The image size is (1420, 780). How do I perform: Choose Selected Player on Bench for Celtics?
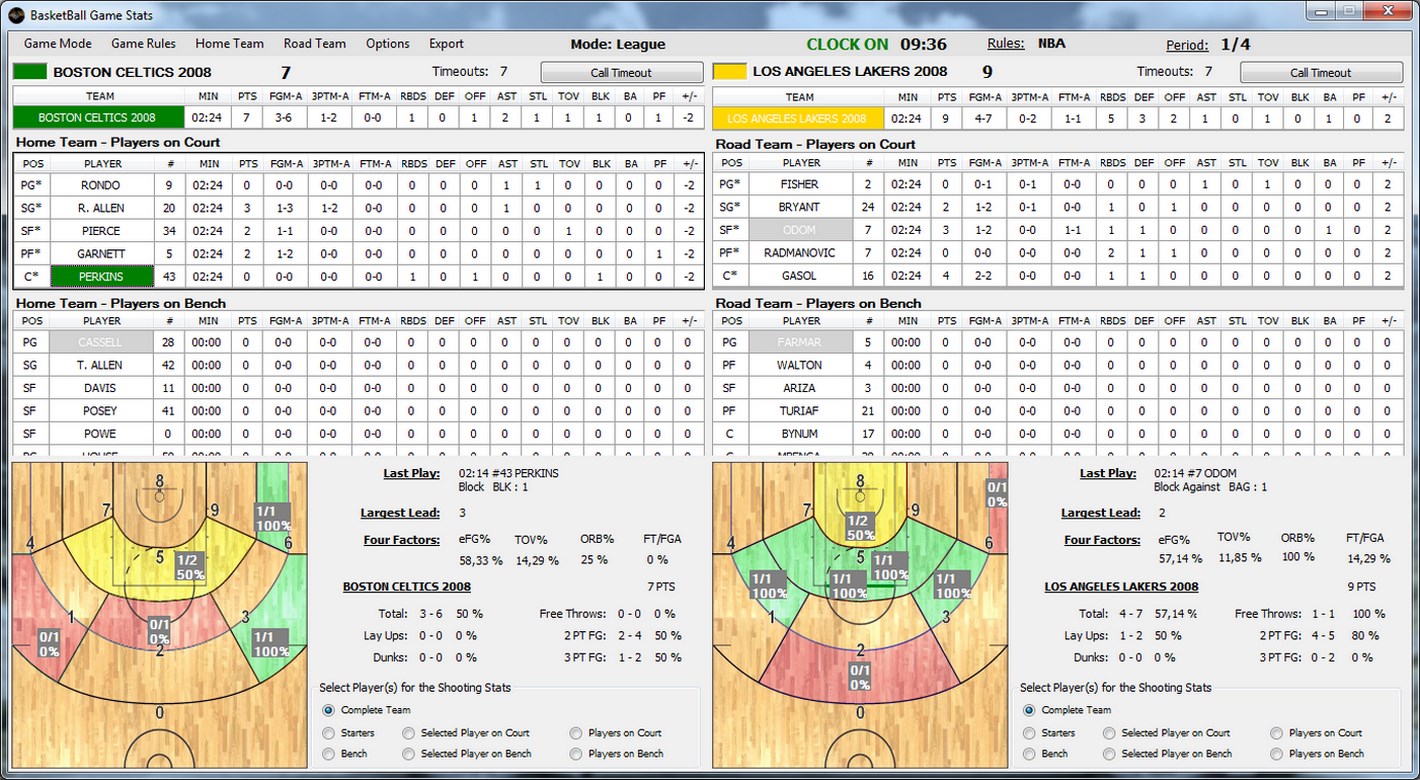tap(408, 754)
